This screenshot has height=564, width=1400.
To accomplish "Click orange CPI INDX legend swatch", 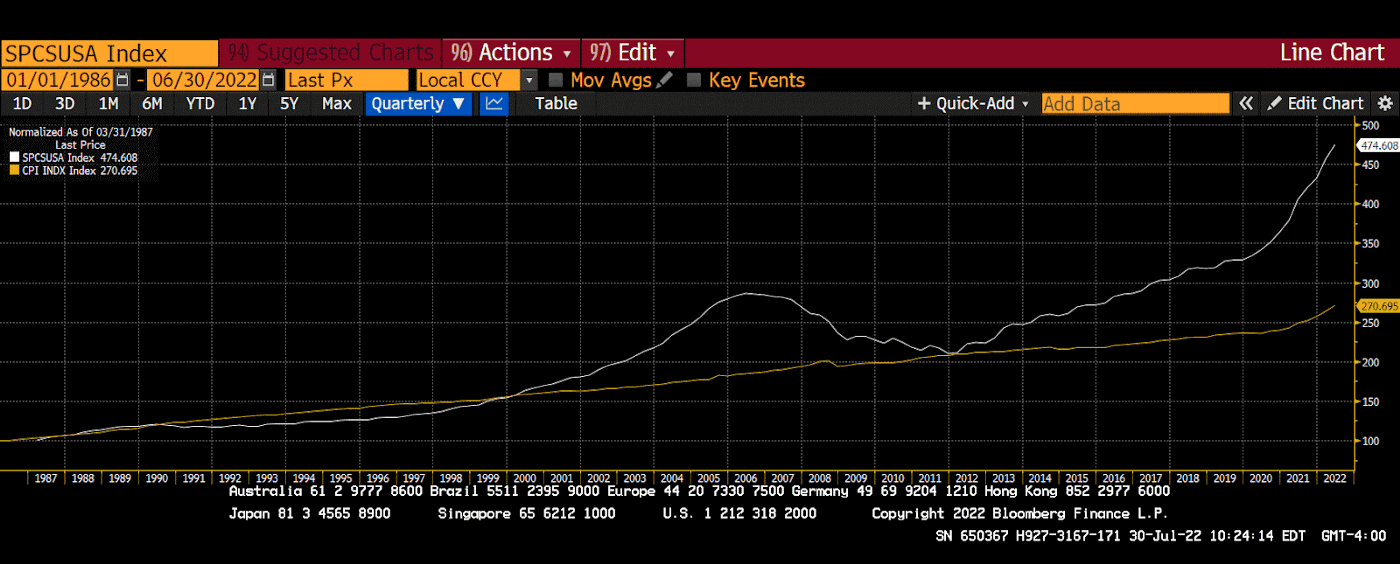I will 14,171.
